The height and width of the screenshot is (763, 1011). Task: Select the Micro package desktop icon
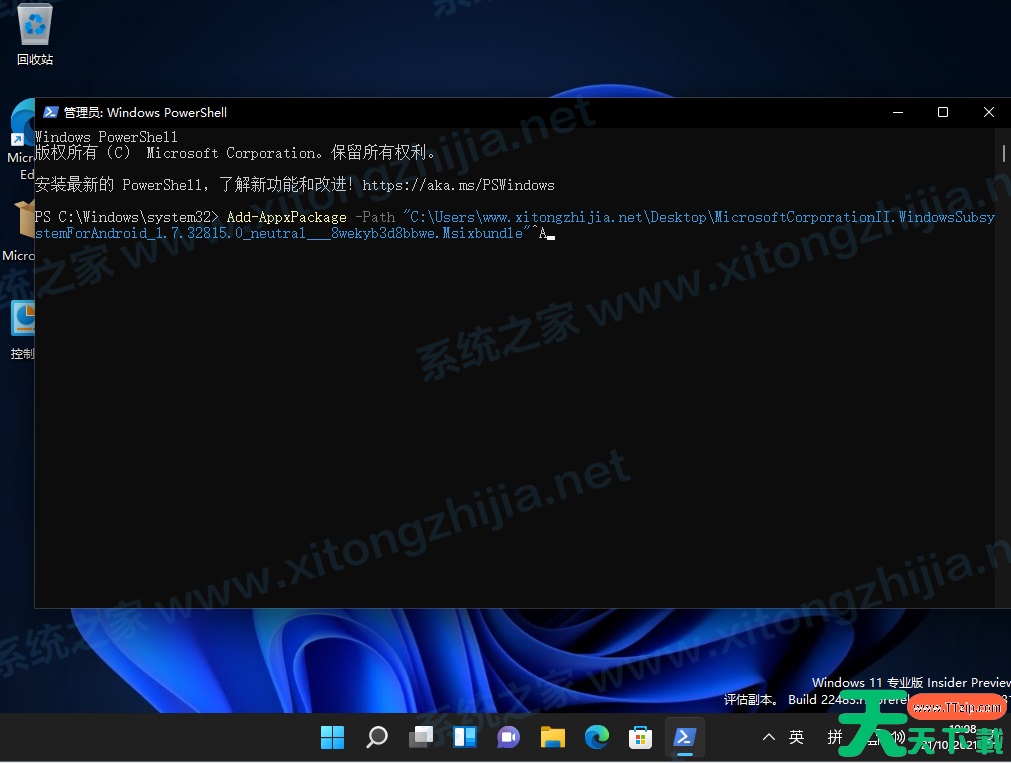19,231
